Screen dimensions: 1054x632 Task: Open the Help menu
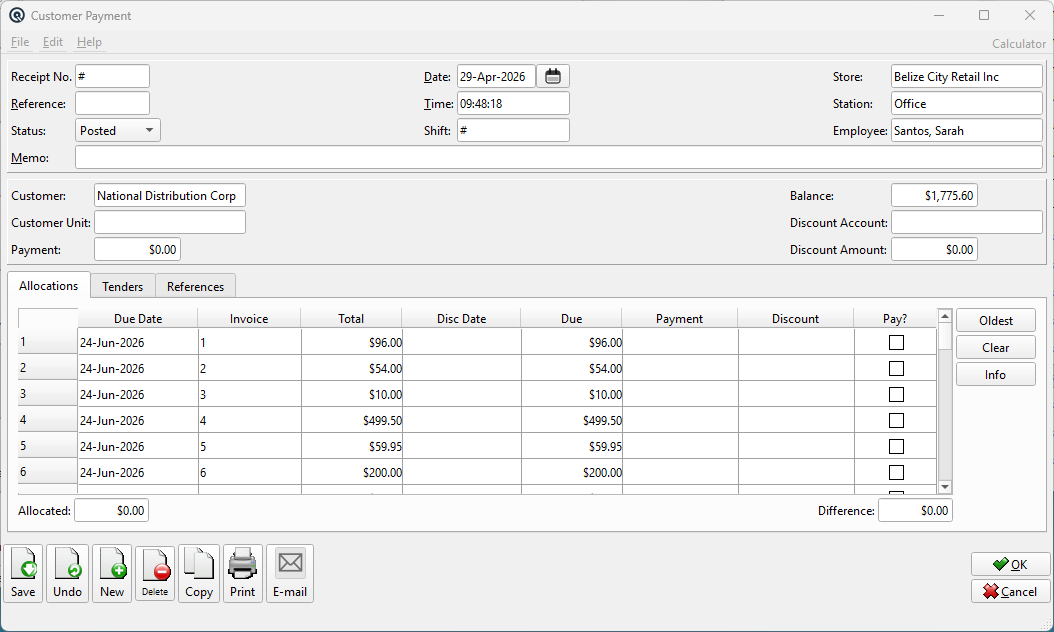[x=89, y=42]
